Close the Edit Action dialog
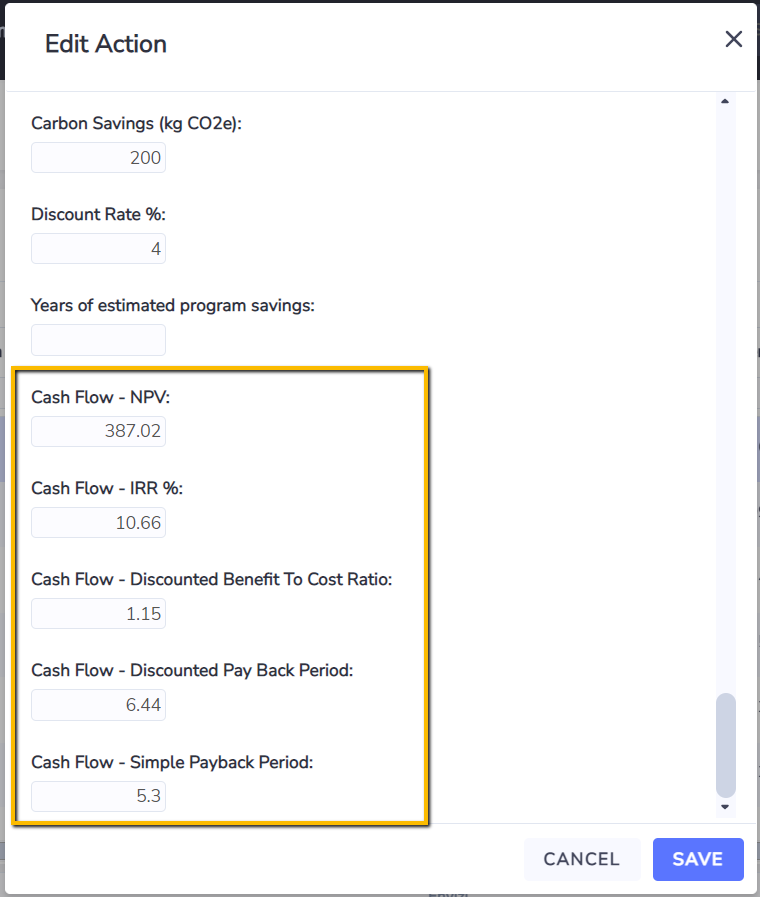Image resolution: width=760 pixels, height=897 pixels. pyautogui.click(x=733, y=39)
